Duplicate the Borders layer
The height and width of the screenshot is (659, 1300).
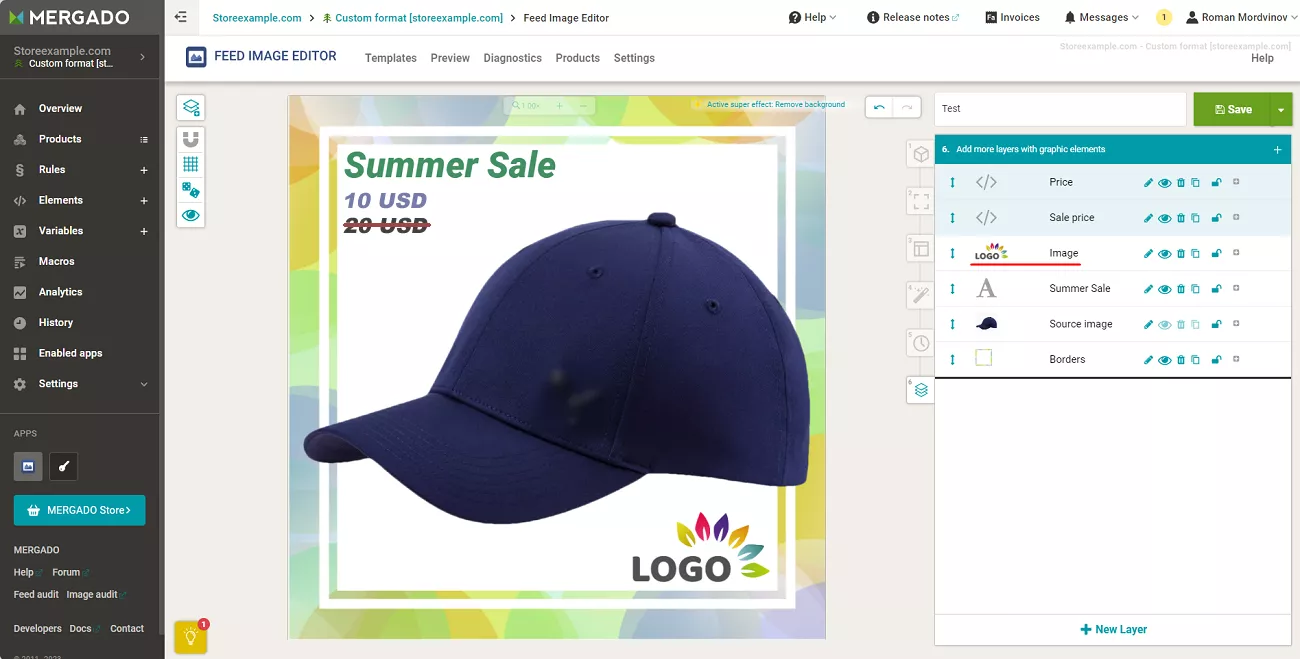[1195, 360]
